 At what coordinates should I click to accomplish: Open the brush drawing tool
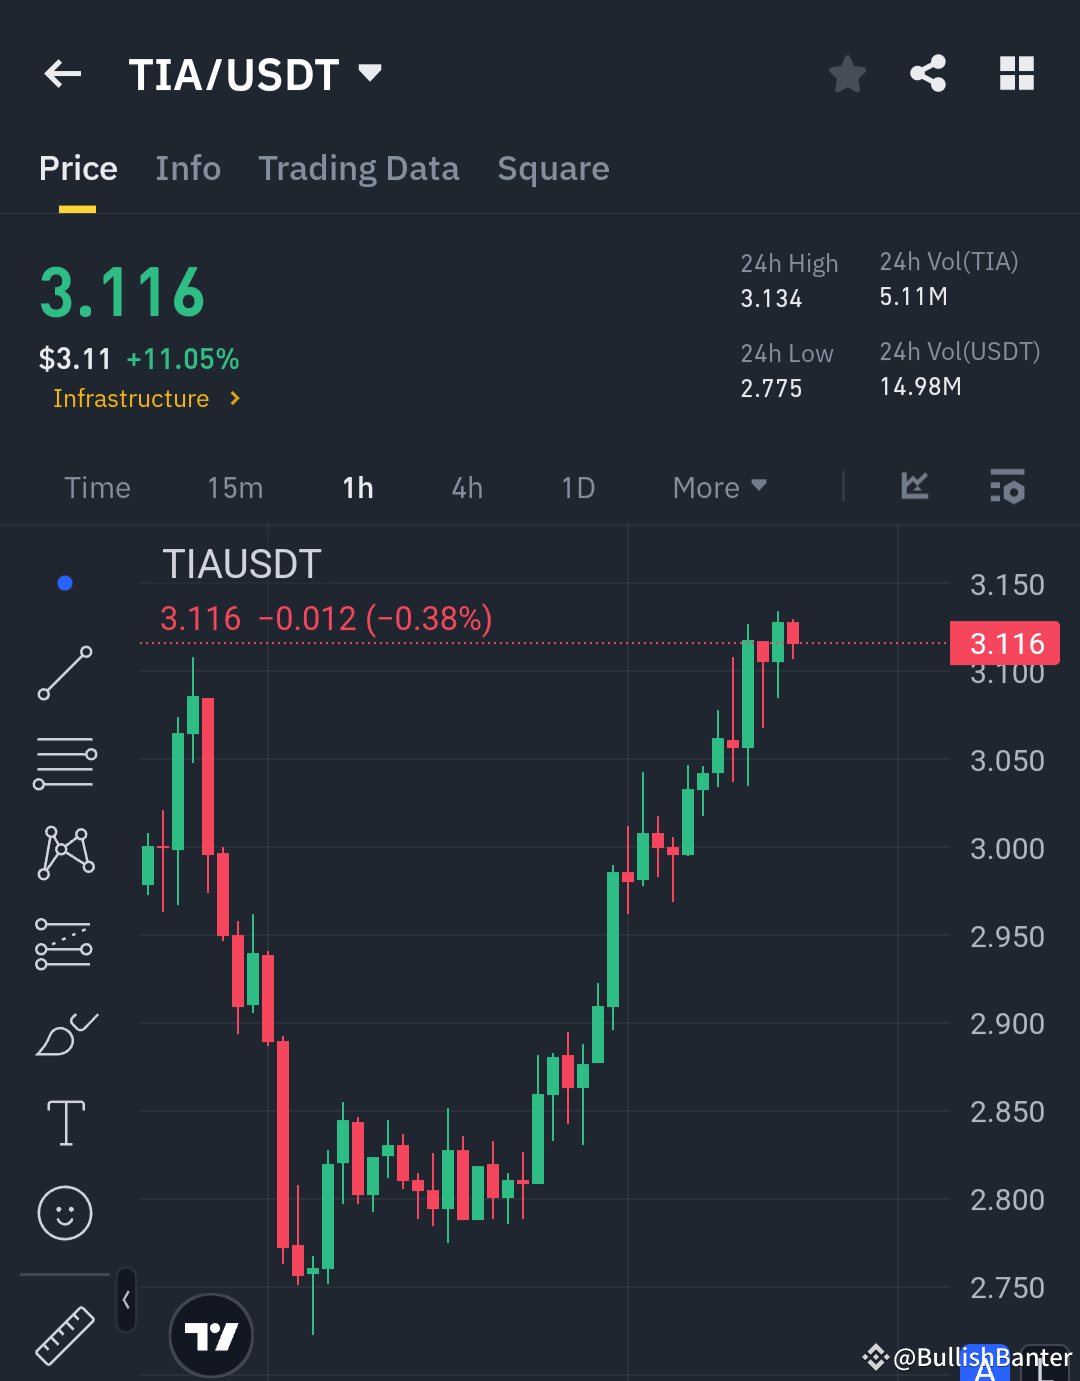coord(64,1034)
